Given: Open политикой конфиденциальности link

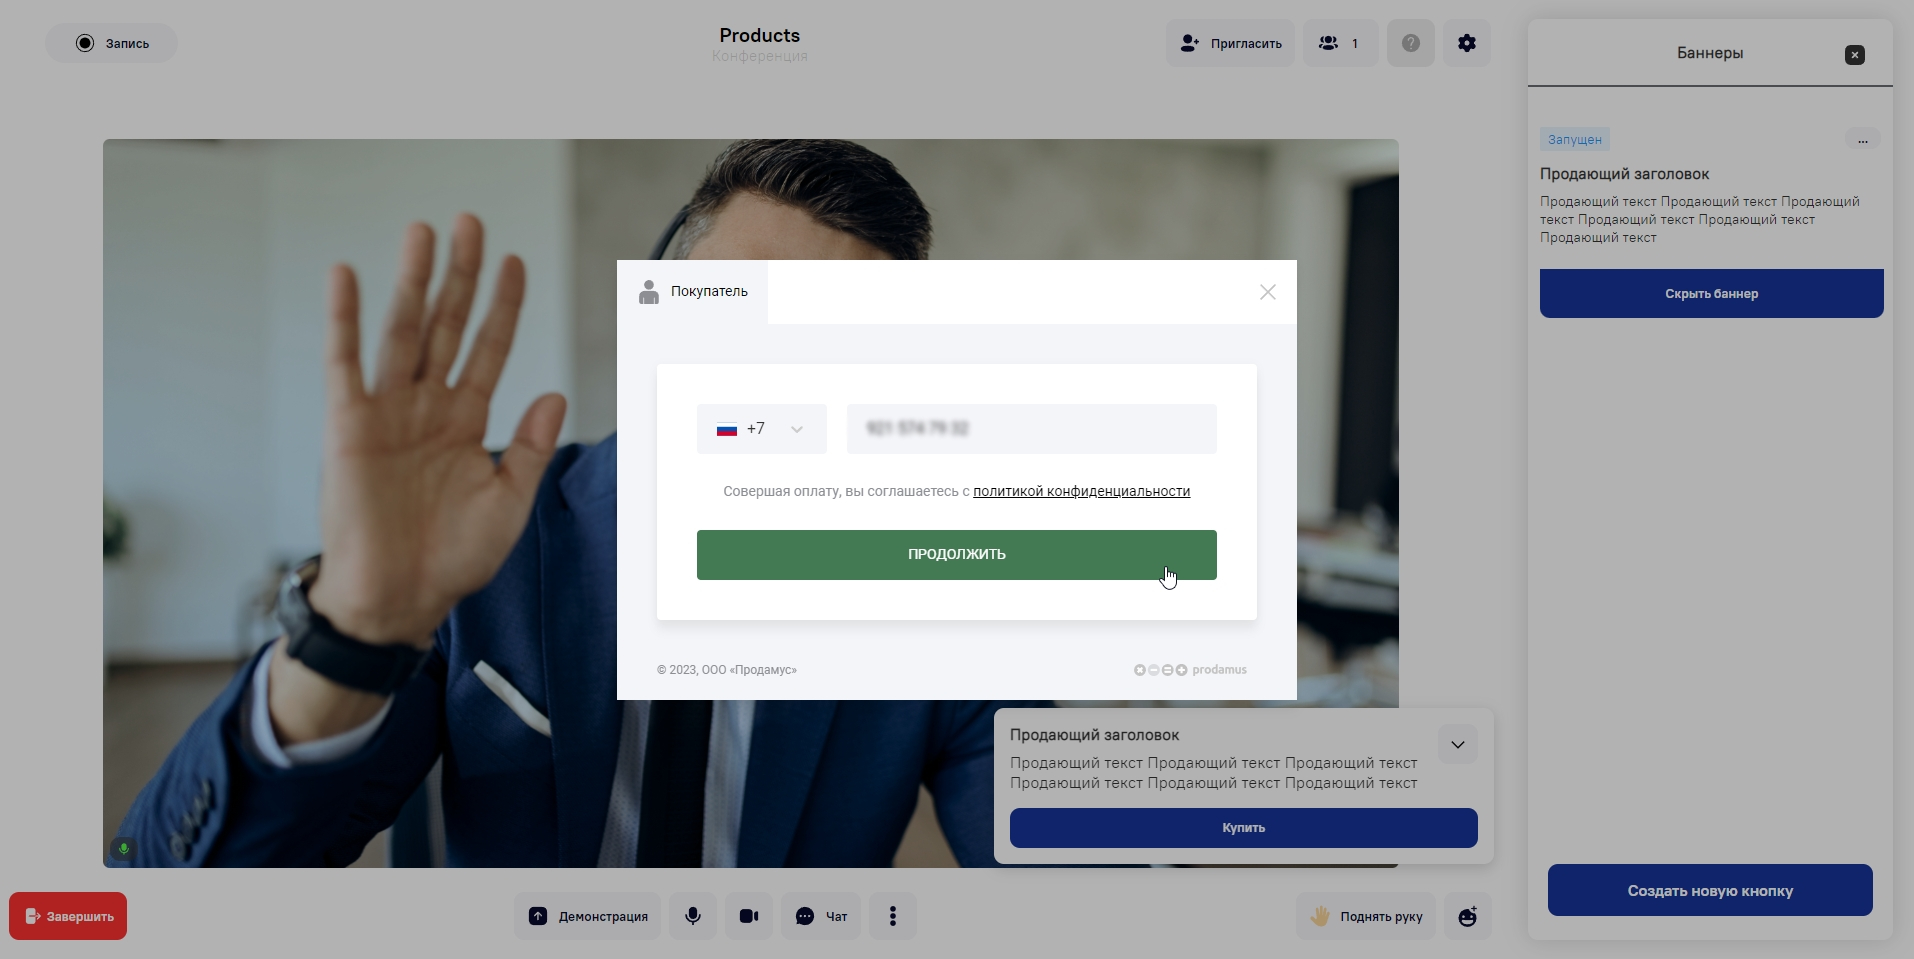Looking at the screenshot, I should [1081, 491].
